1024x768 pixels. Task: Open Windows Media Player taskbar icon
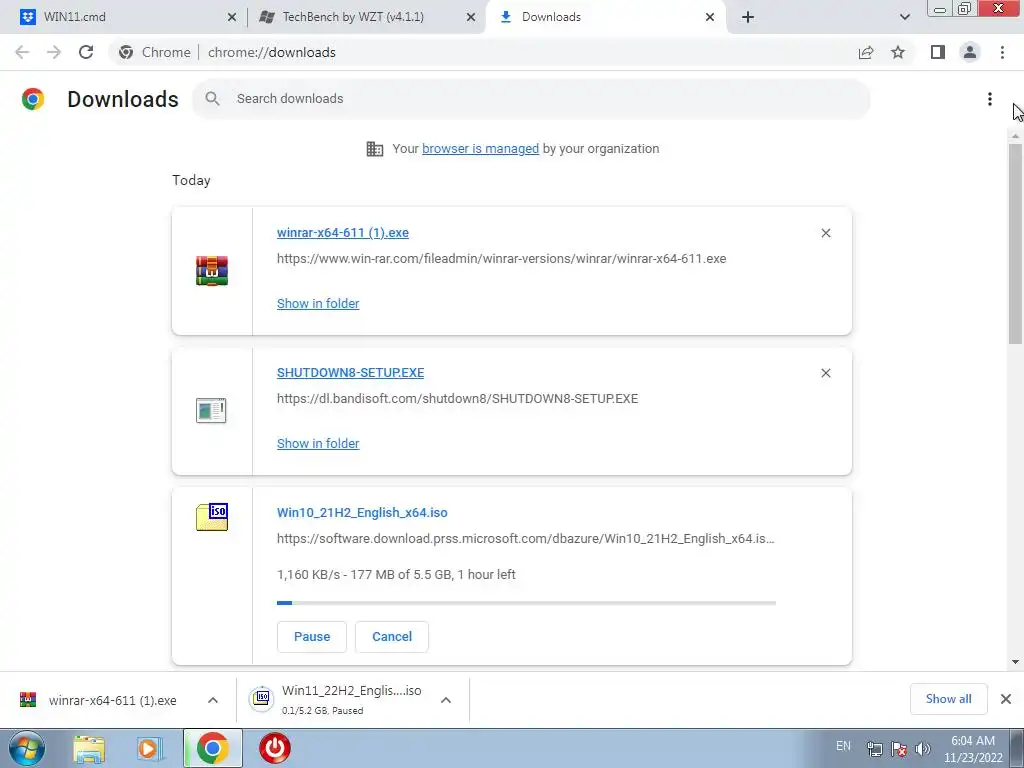point(149,748)
